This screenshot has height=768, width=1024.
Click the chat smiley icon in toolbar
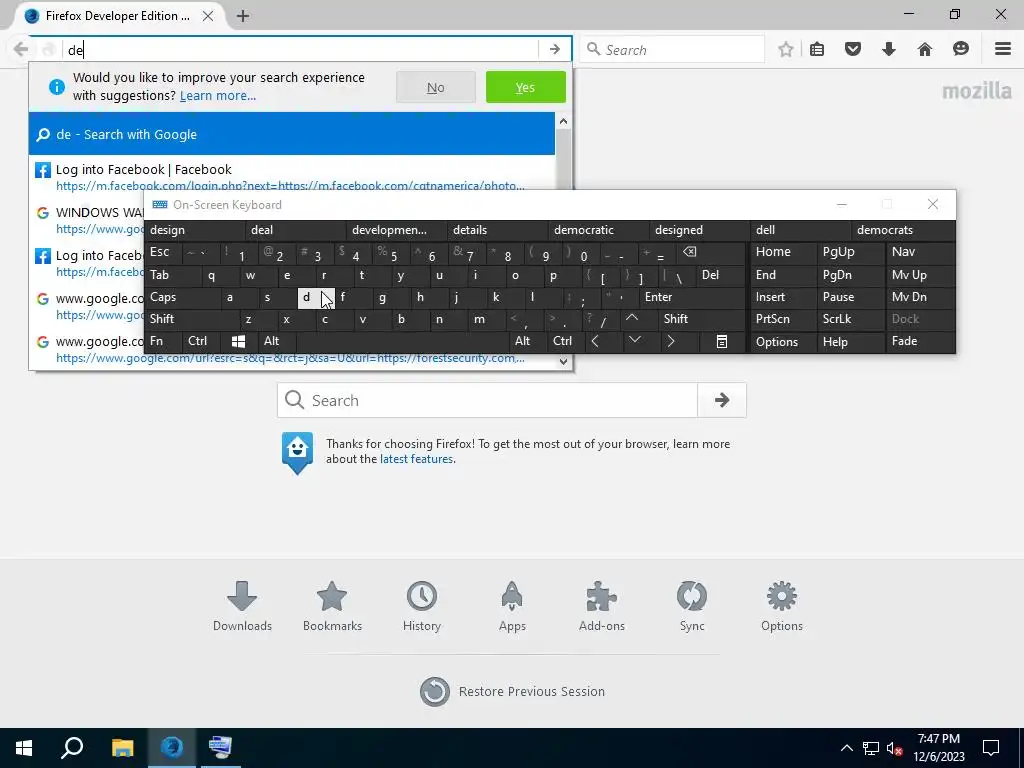tap(961, 49)
